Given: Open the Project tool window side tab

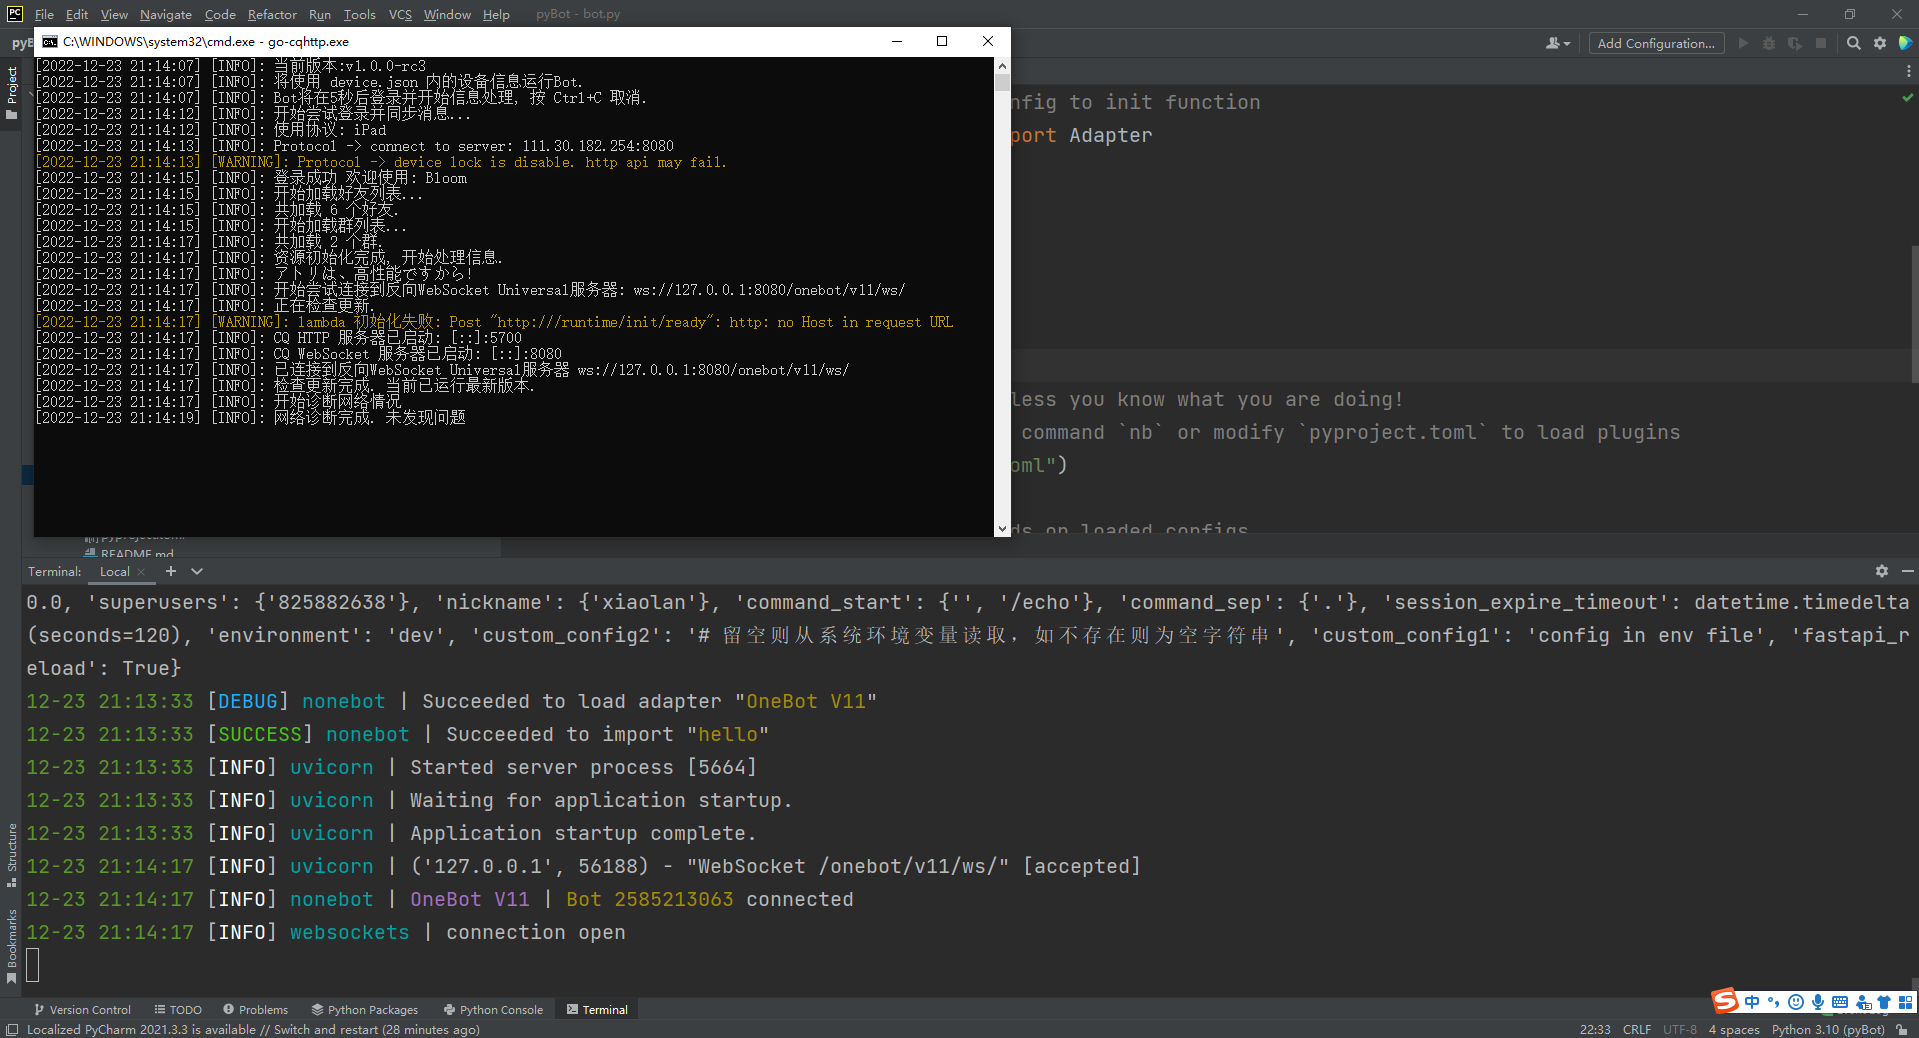Looking at the screenshot, I should click(11, 92).
